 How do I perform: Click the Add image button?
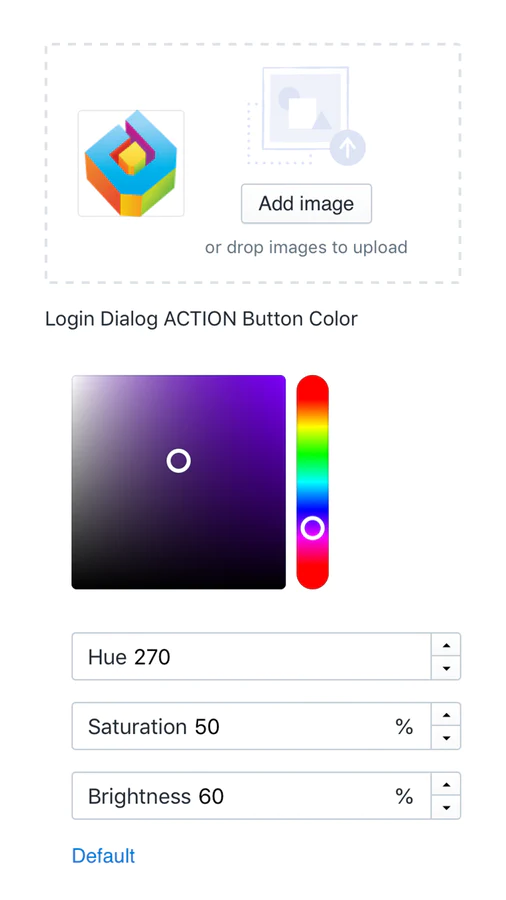pyautogui.click(x=306, y=204)
